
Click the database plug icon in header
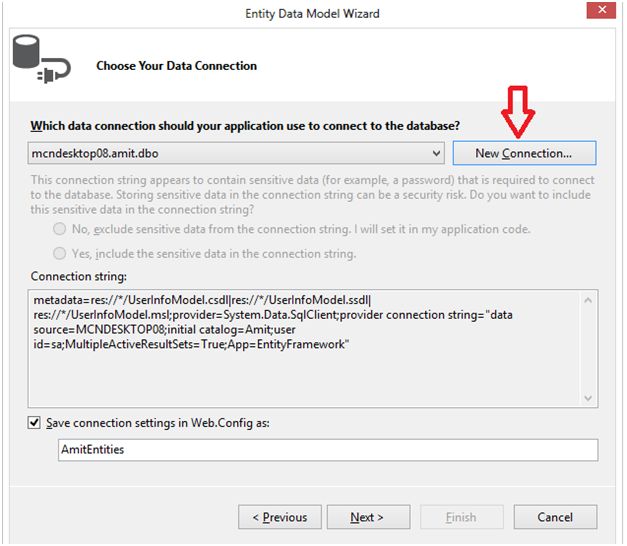pos(40,61)
